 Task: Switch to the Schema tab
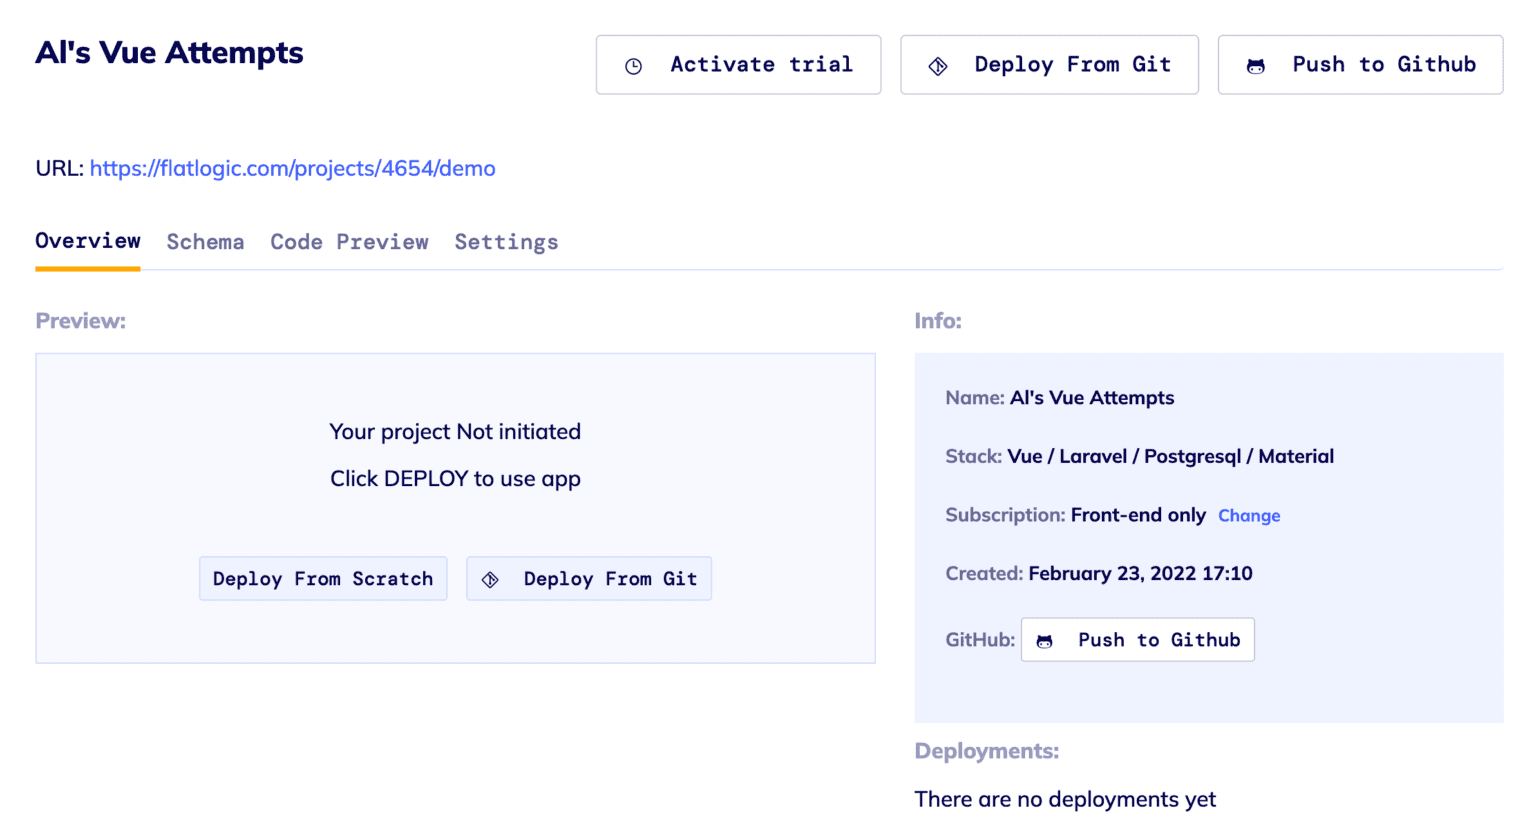coord(205,242)
